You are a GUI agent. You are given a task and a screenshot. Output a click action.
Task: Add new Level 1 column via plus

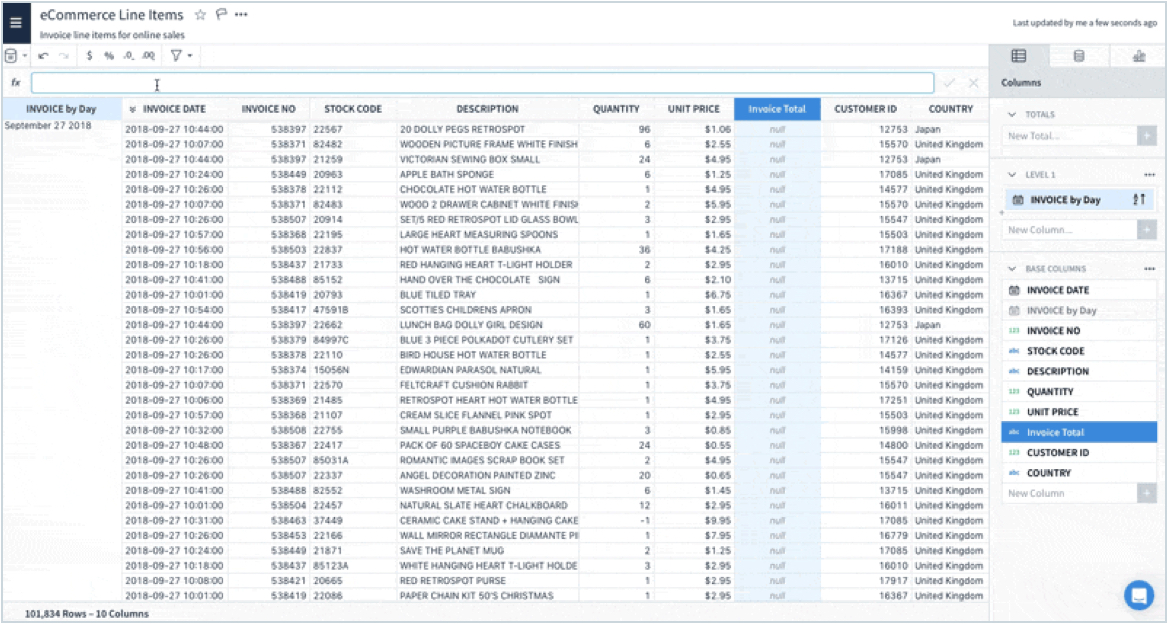pyautogui.click(x=1146, y=230)
